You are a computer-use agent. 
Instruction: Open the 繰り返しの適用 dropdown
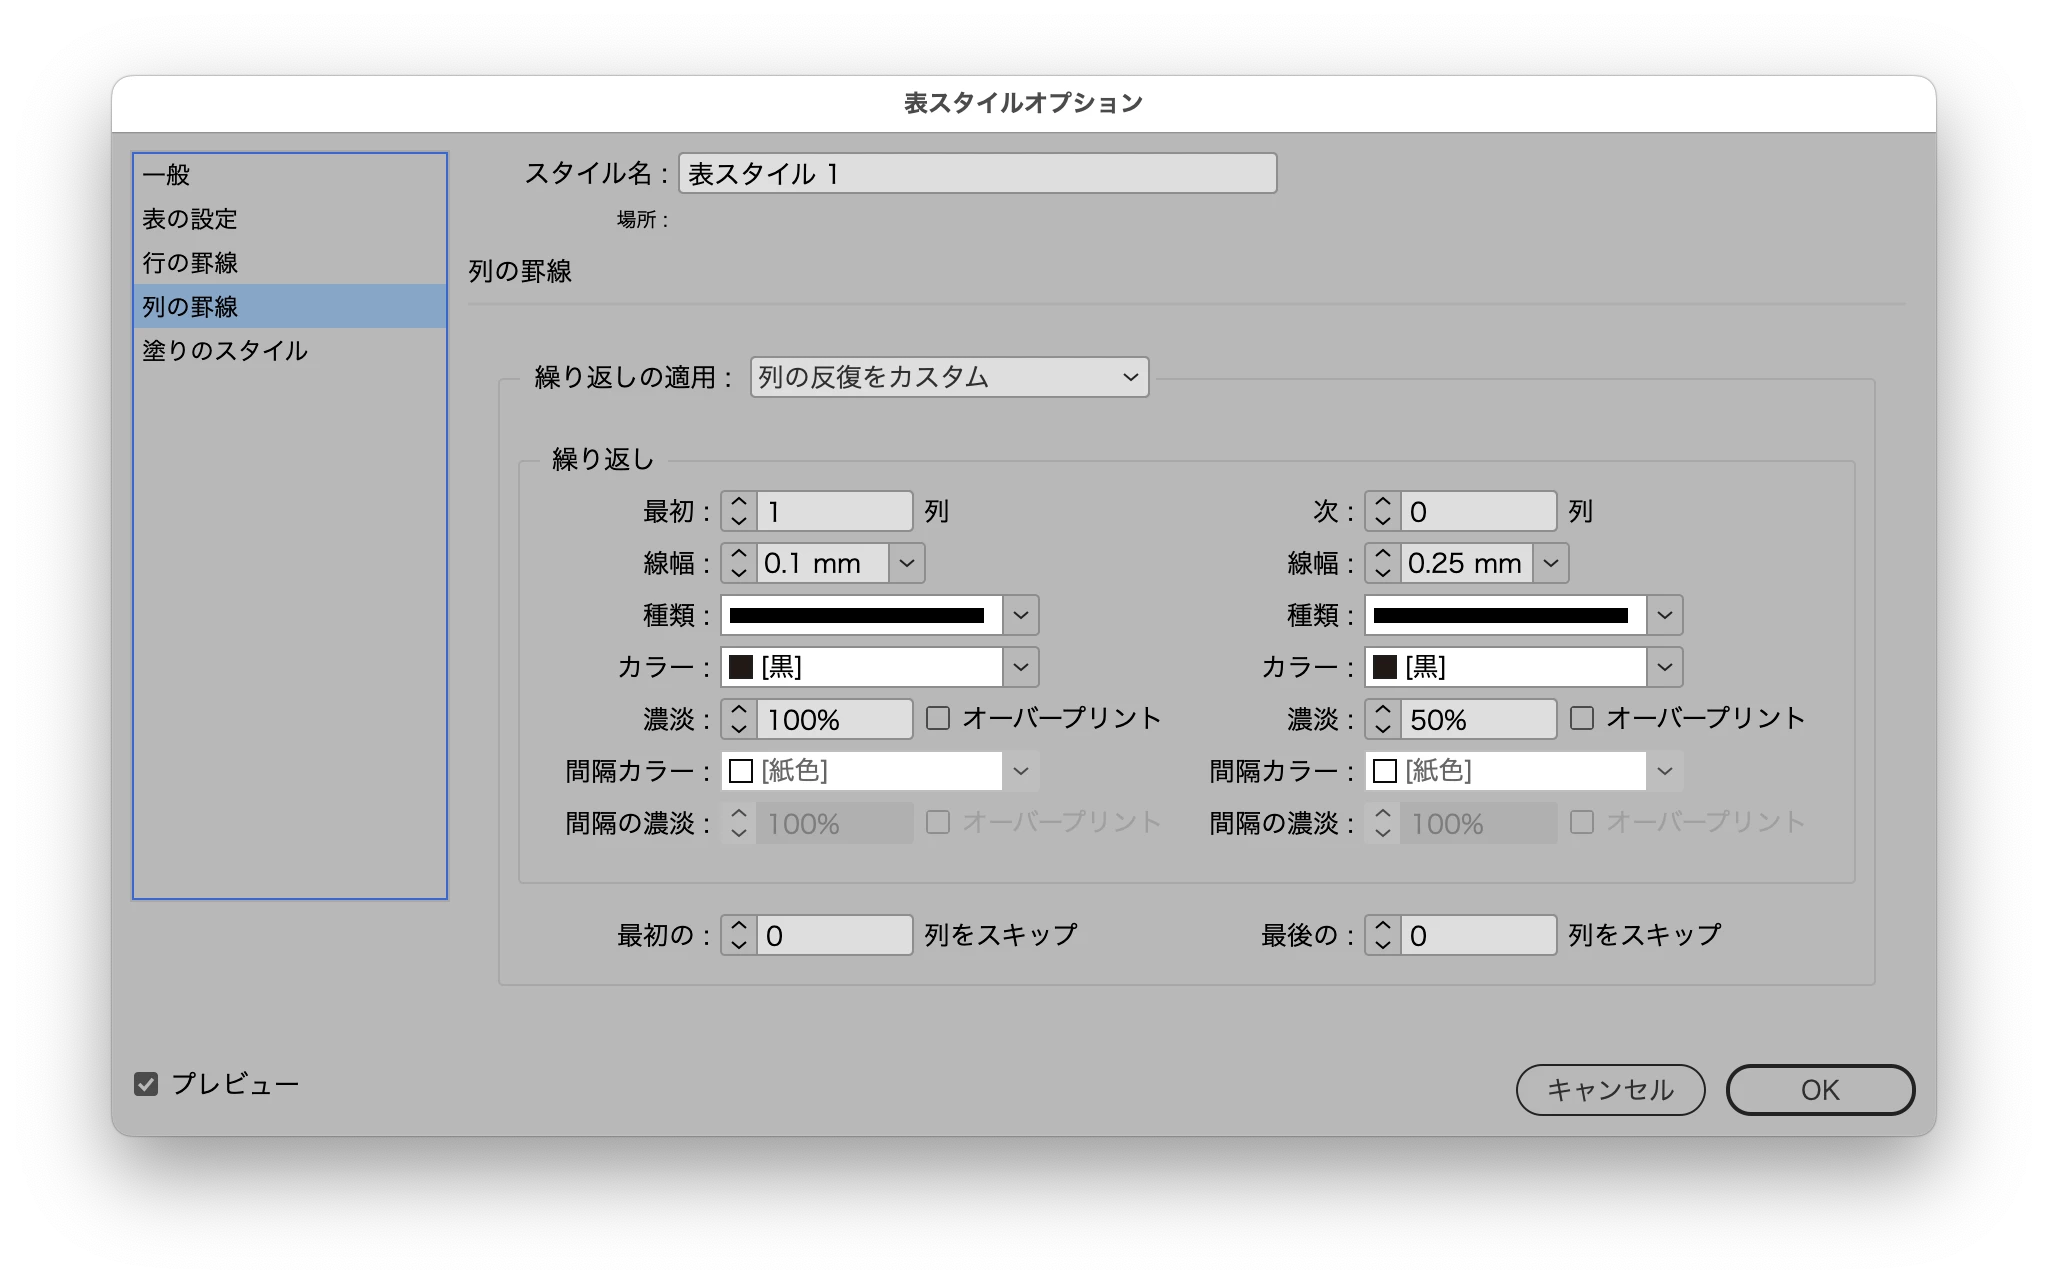coord(948,377)
